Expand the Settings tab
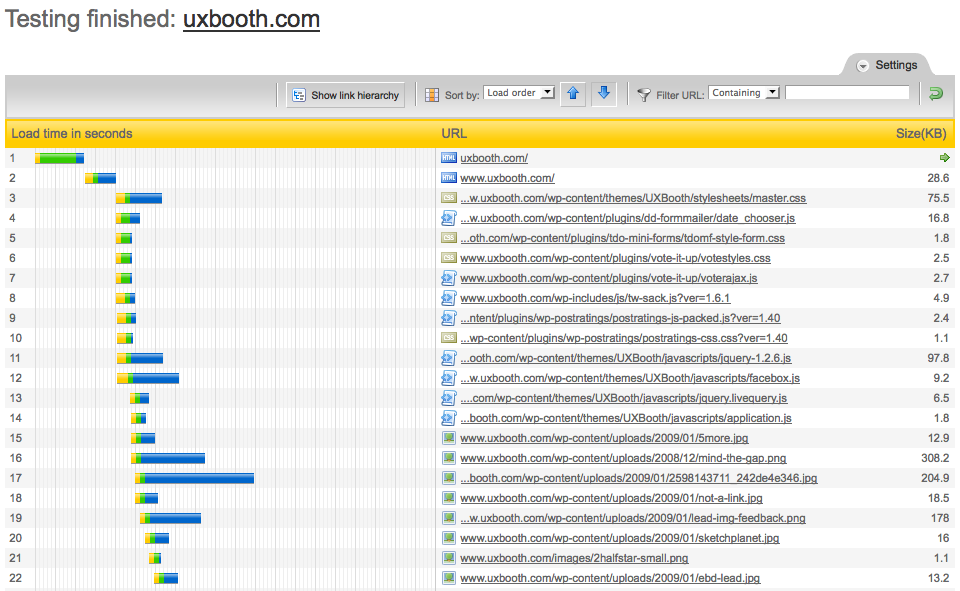Image resolution: width=960 pixels, height=591 pixels. click(887, 65)
